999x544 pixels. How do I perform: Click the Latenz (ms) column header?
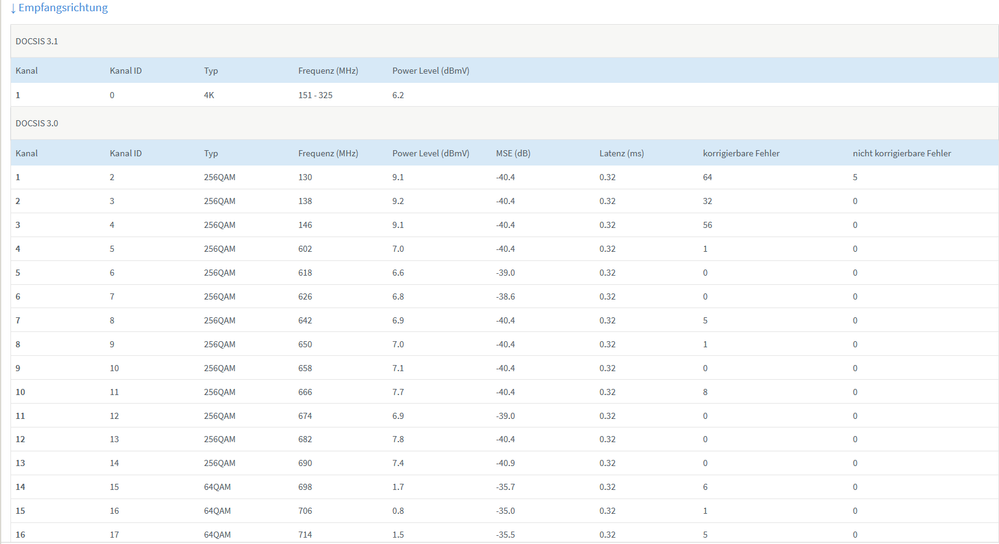click(621, 154)
